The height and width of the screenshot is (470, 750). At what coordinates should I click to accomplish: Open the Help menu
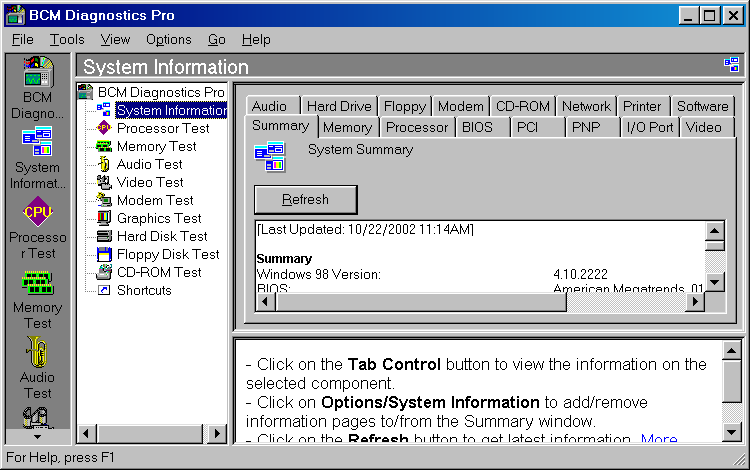(x=256, y=40)
